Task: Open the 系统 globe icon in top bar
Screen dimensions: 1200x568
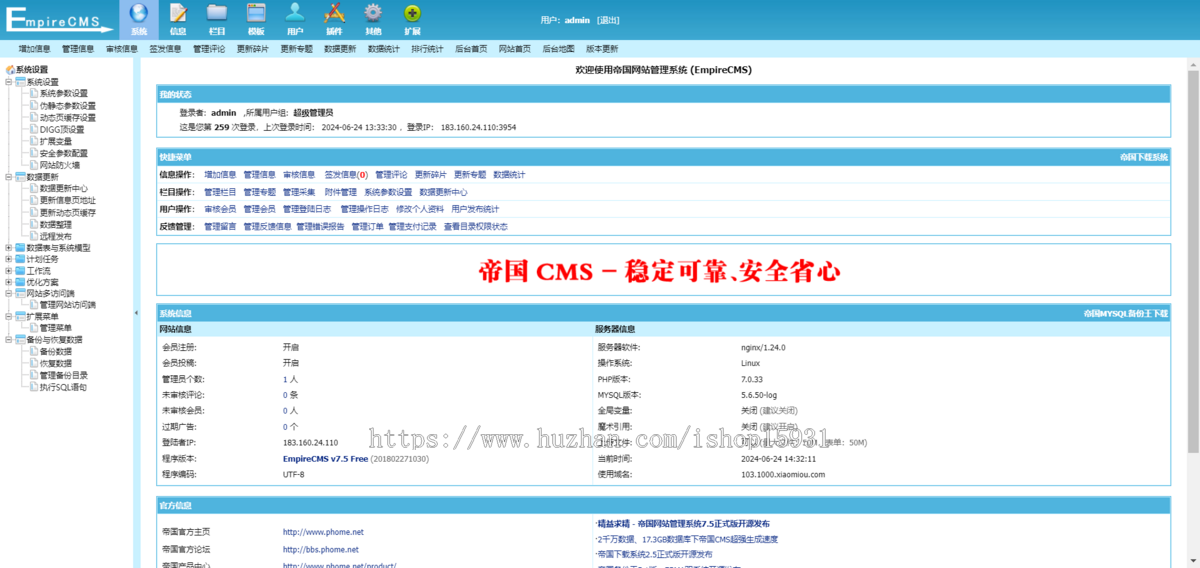Action: (x=139, y=14)
